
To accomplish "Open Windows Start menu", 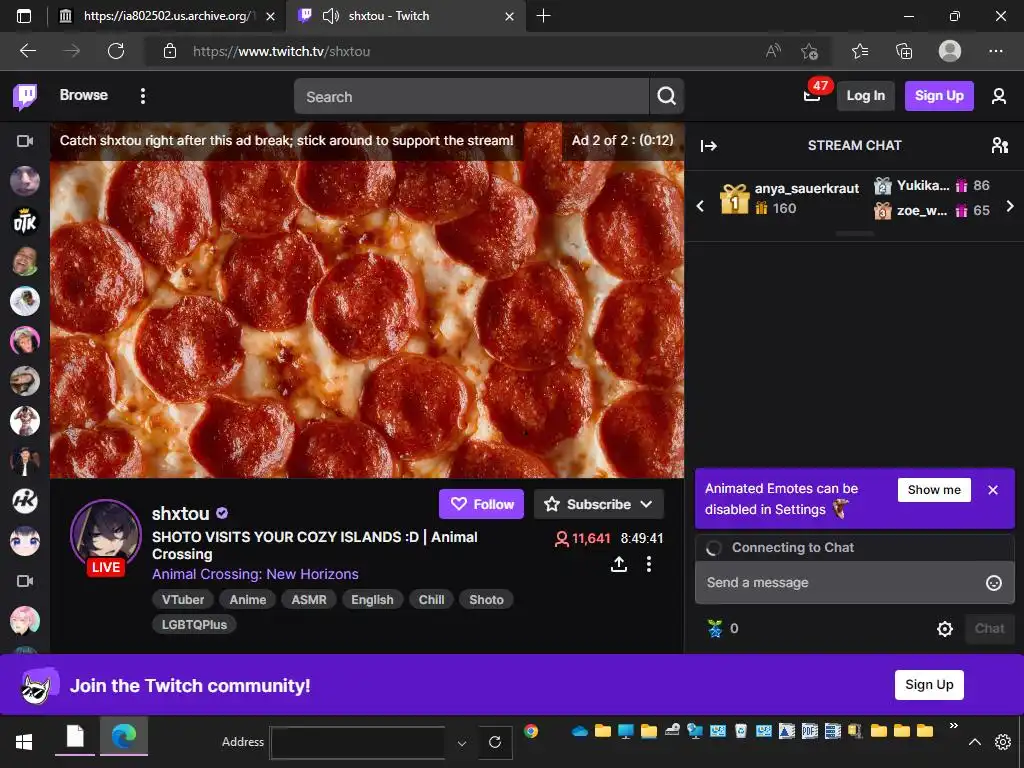I will click(x=24, y=742).
